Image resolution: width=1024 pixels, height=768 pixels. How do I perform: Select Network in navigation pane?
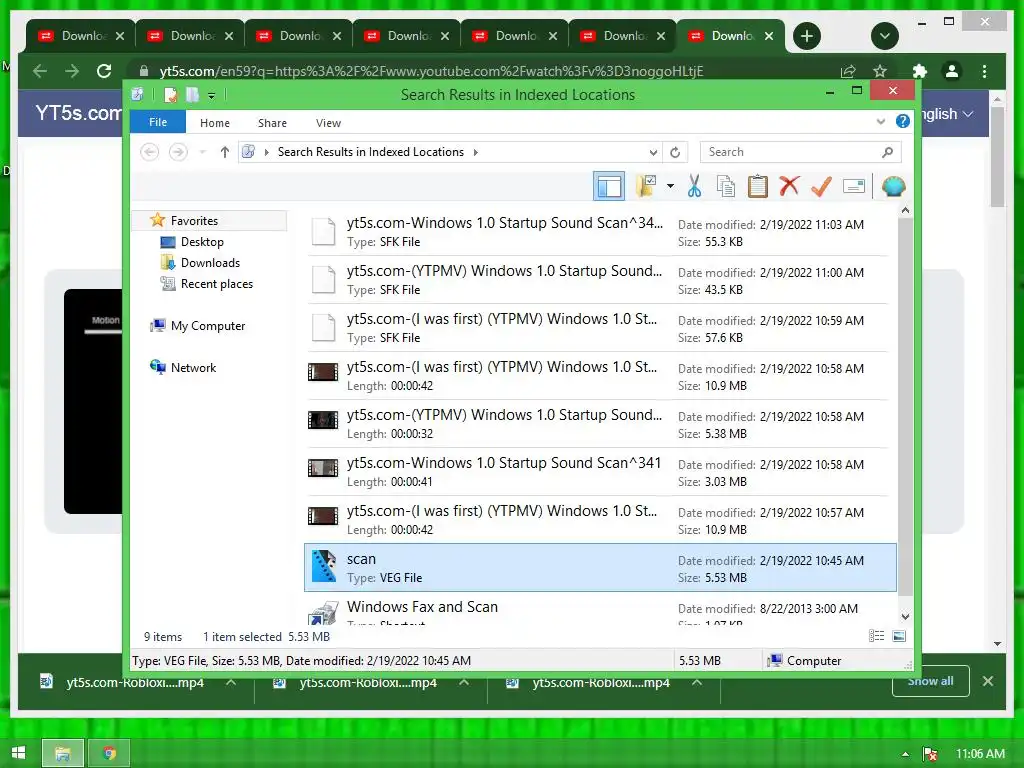point(193,367)
